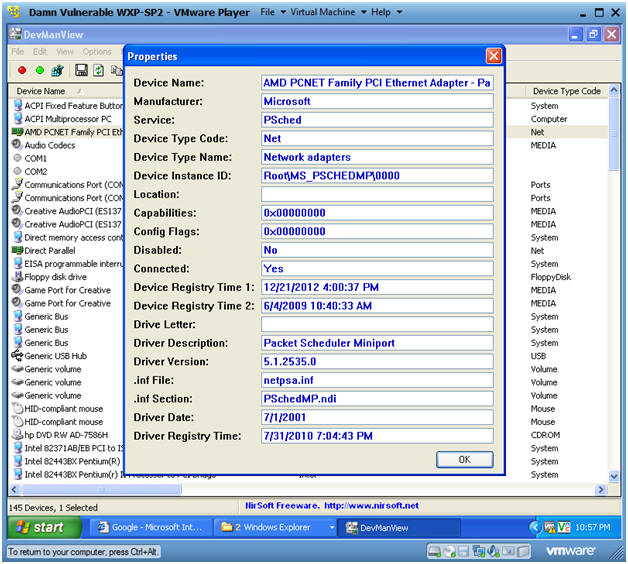
Task: Click the horizontal scrollbar left arrow
Action: click(x=14, y=489)
